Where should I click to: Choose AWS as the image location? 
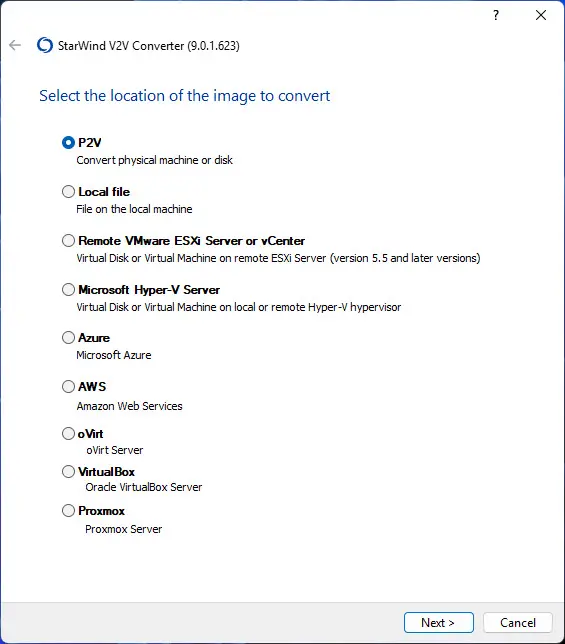tap(68, 386)
